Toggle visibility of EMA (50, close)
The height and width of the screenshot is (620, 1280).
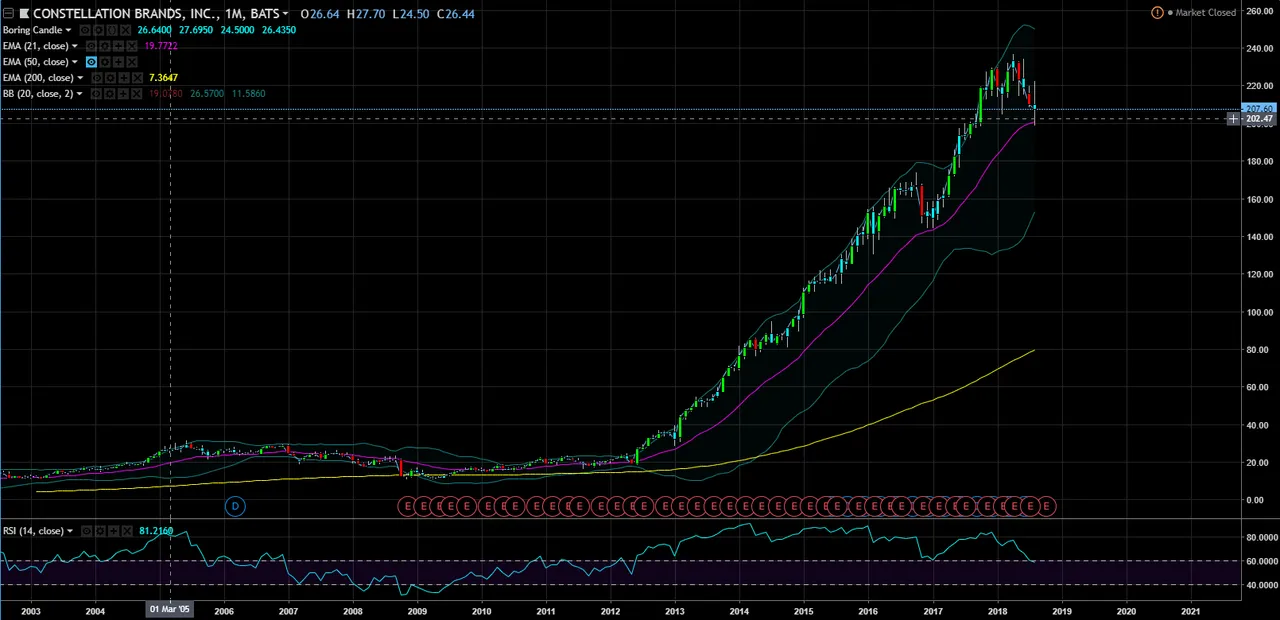coord(91,62)
